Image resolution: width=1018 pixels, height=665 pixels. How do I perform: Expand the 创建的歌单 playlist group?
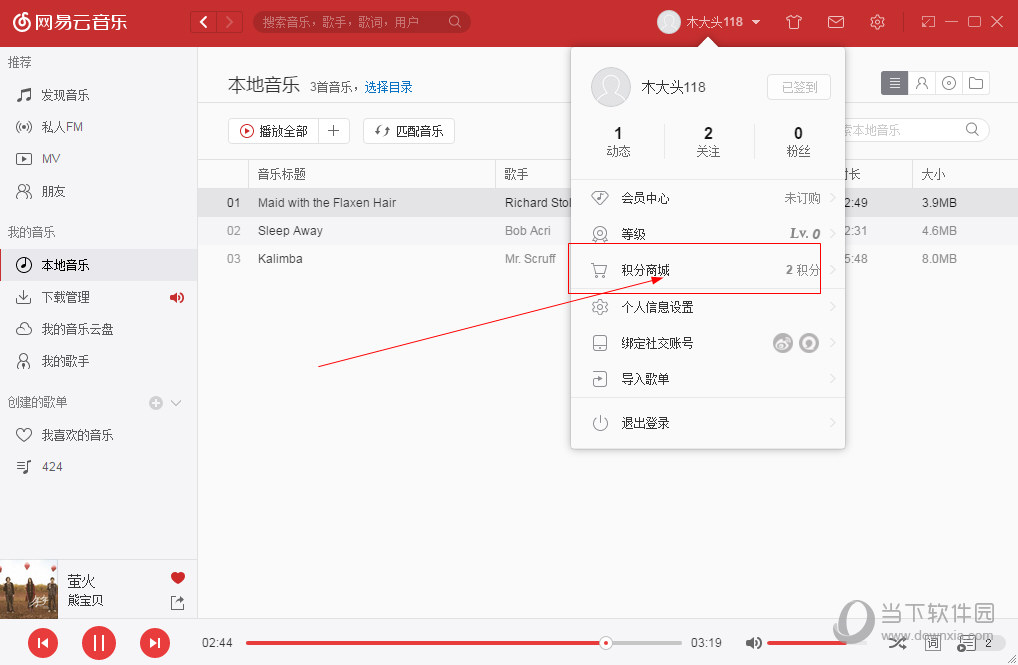point(177,401)
